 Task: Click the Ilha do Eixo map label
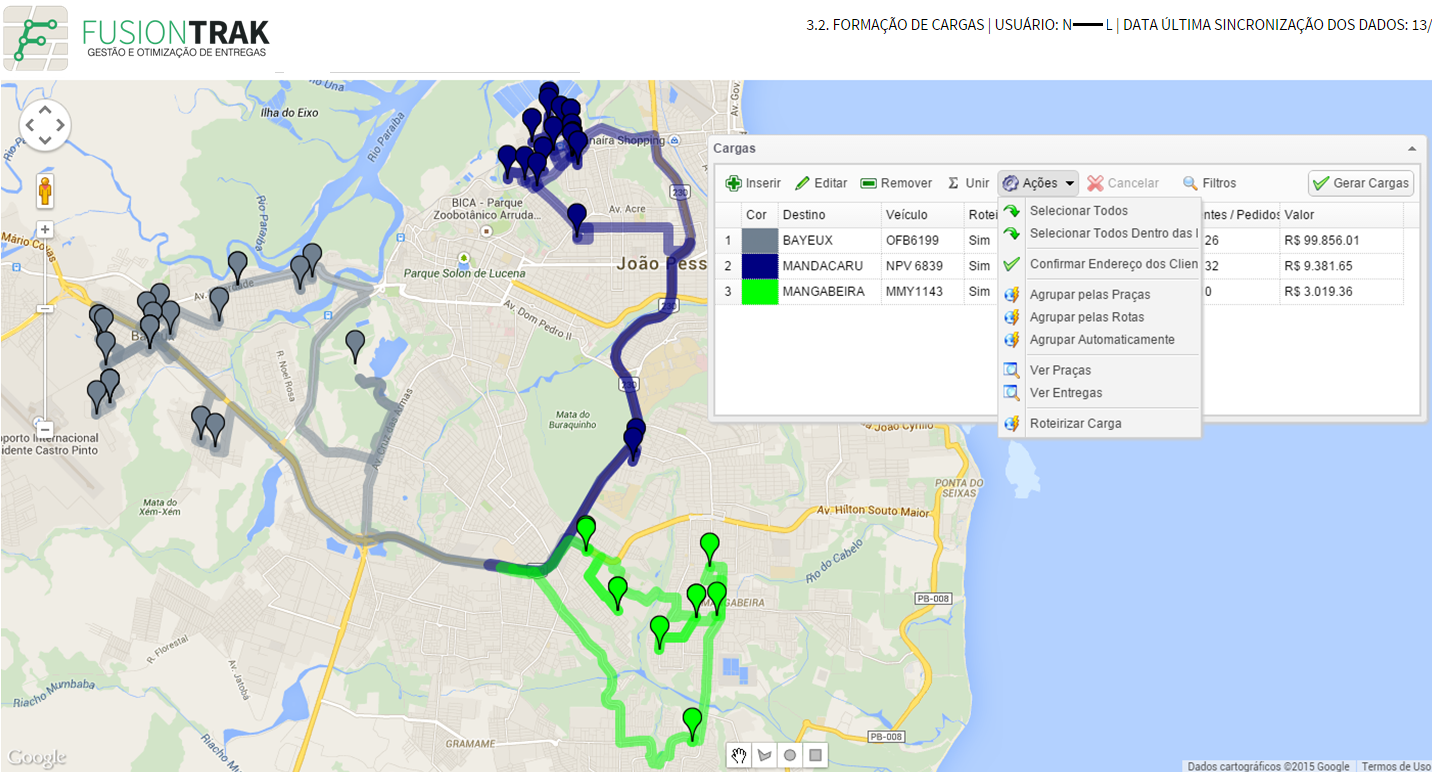(x=289, y=113)
